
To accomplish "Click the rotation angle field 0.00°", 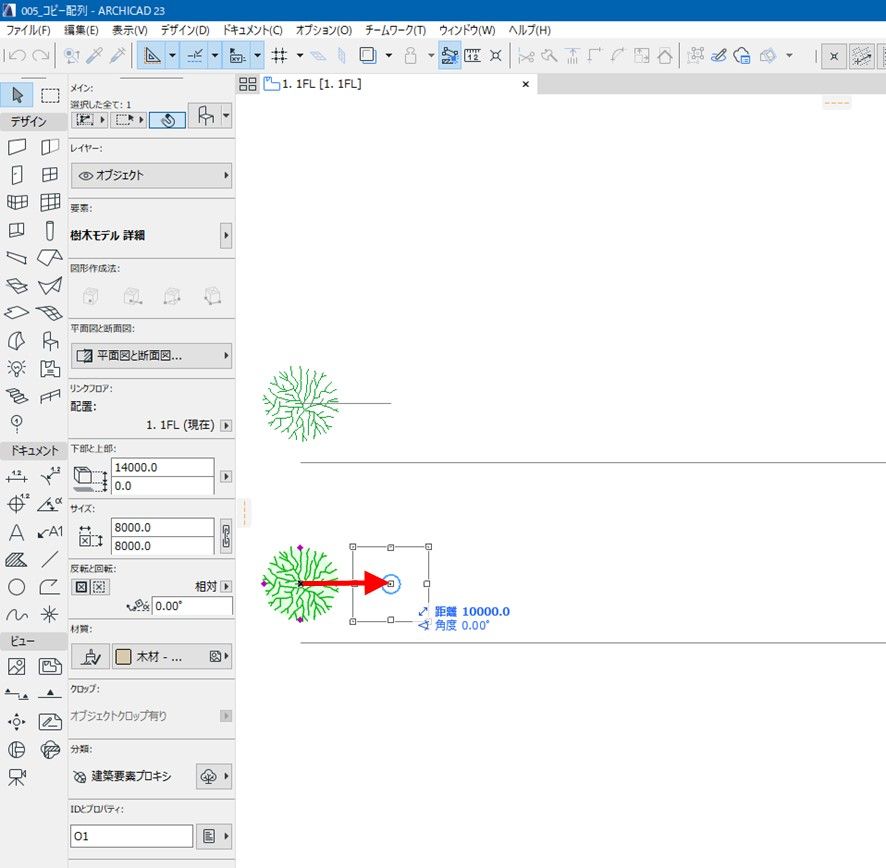I will (192, 606).
